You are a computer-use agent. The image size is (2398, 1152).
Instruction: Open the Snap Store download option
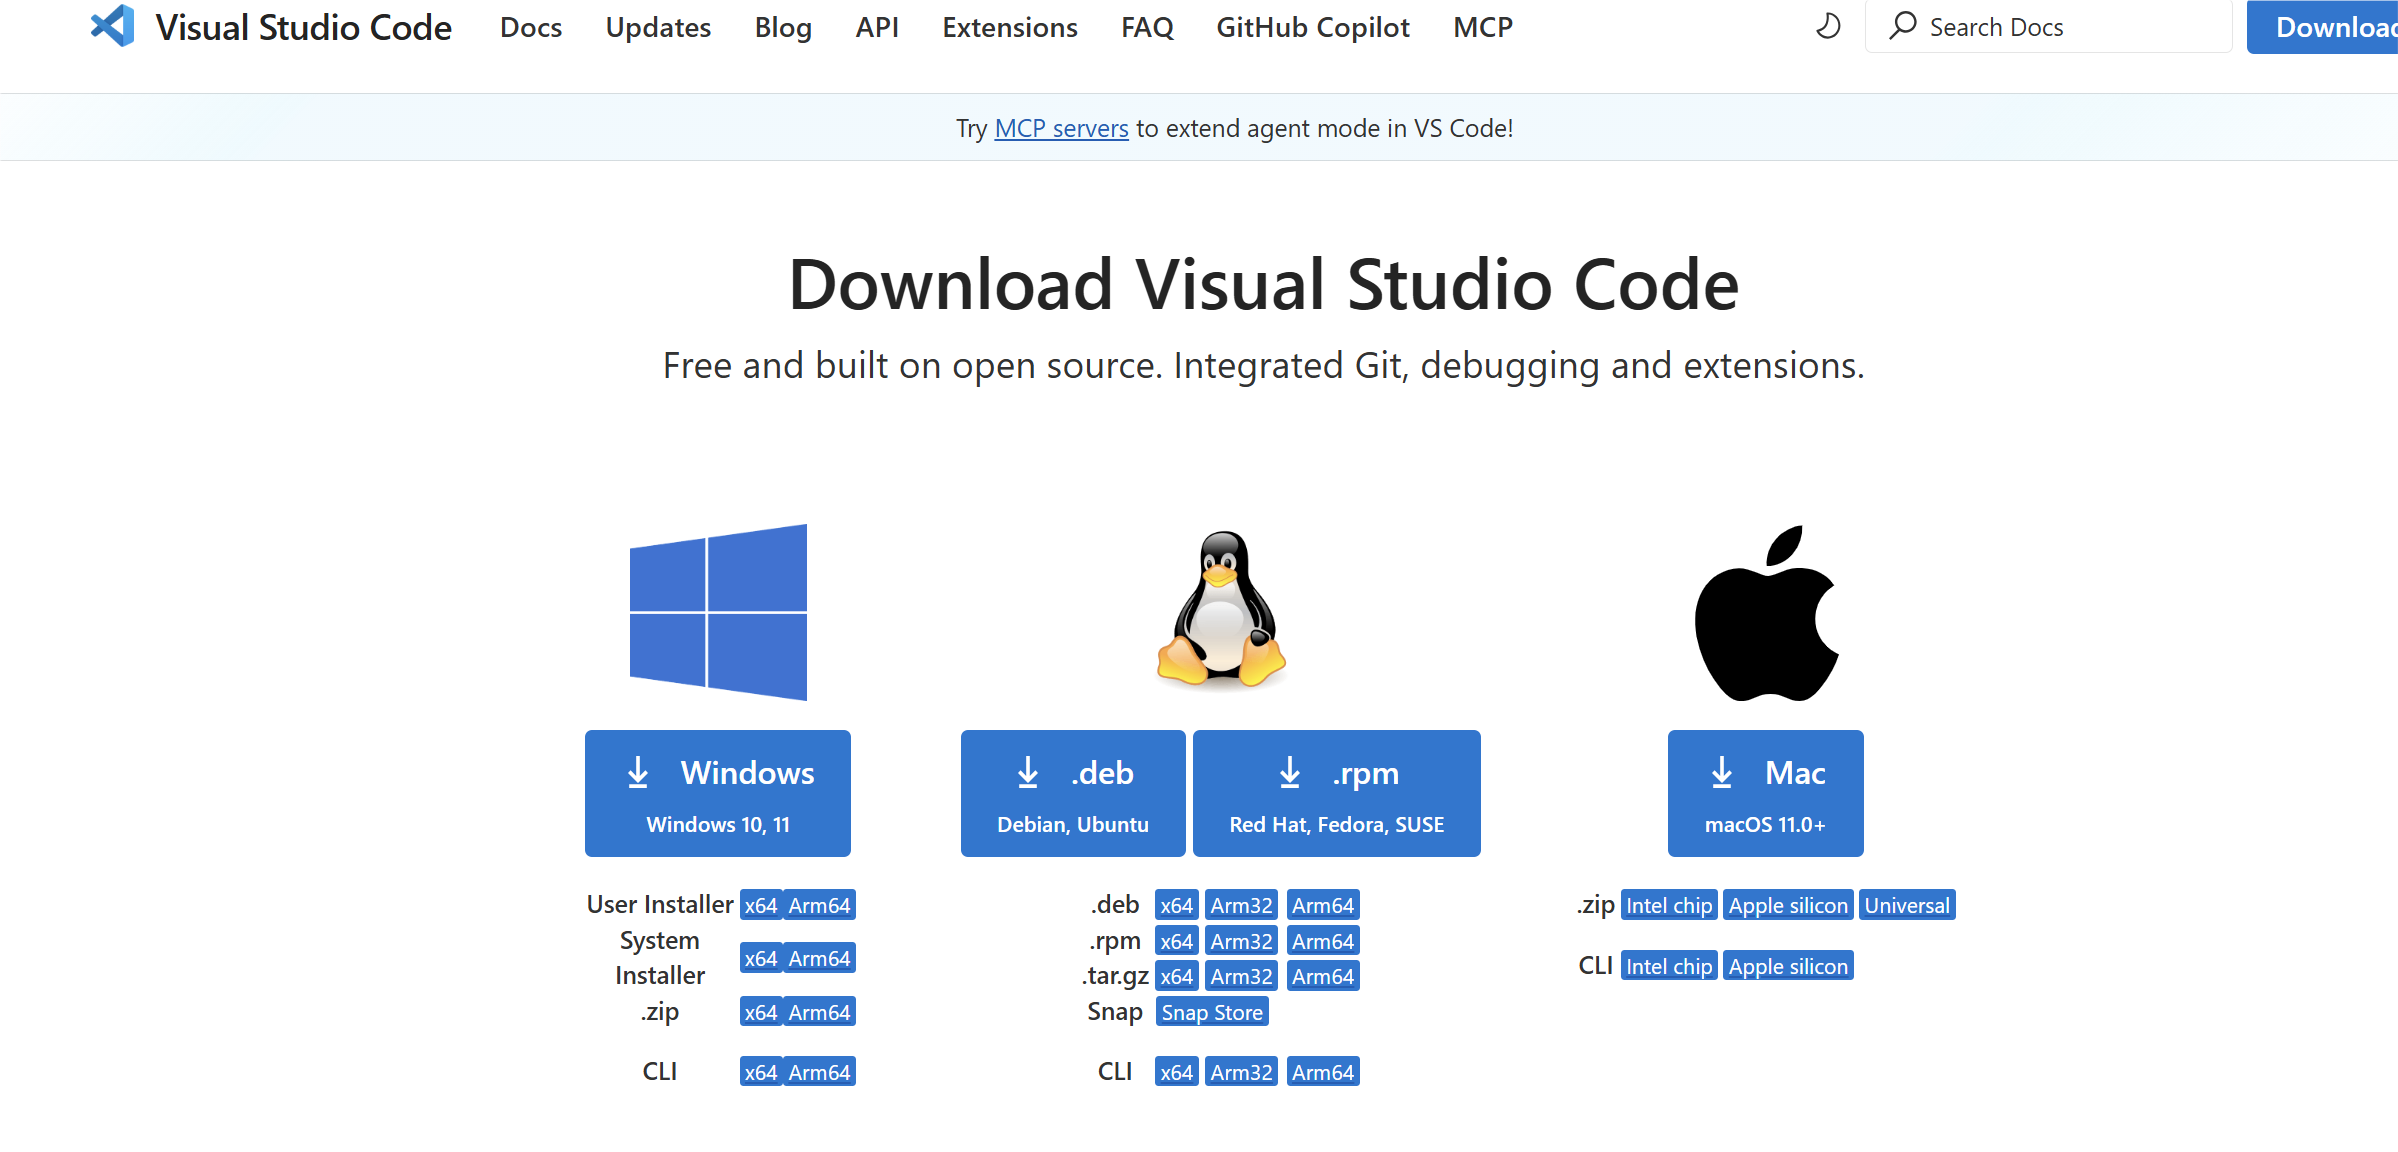[1211, 1011]
